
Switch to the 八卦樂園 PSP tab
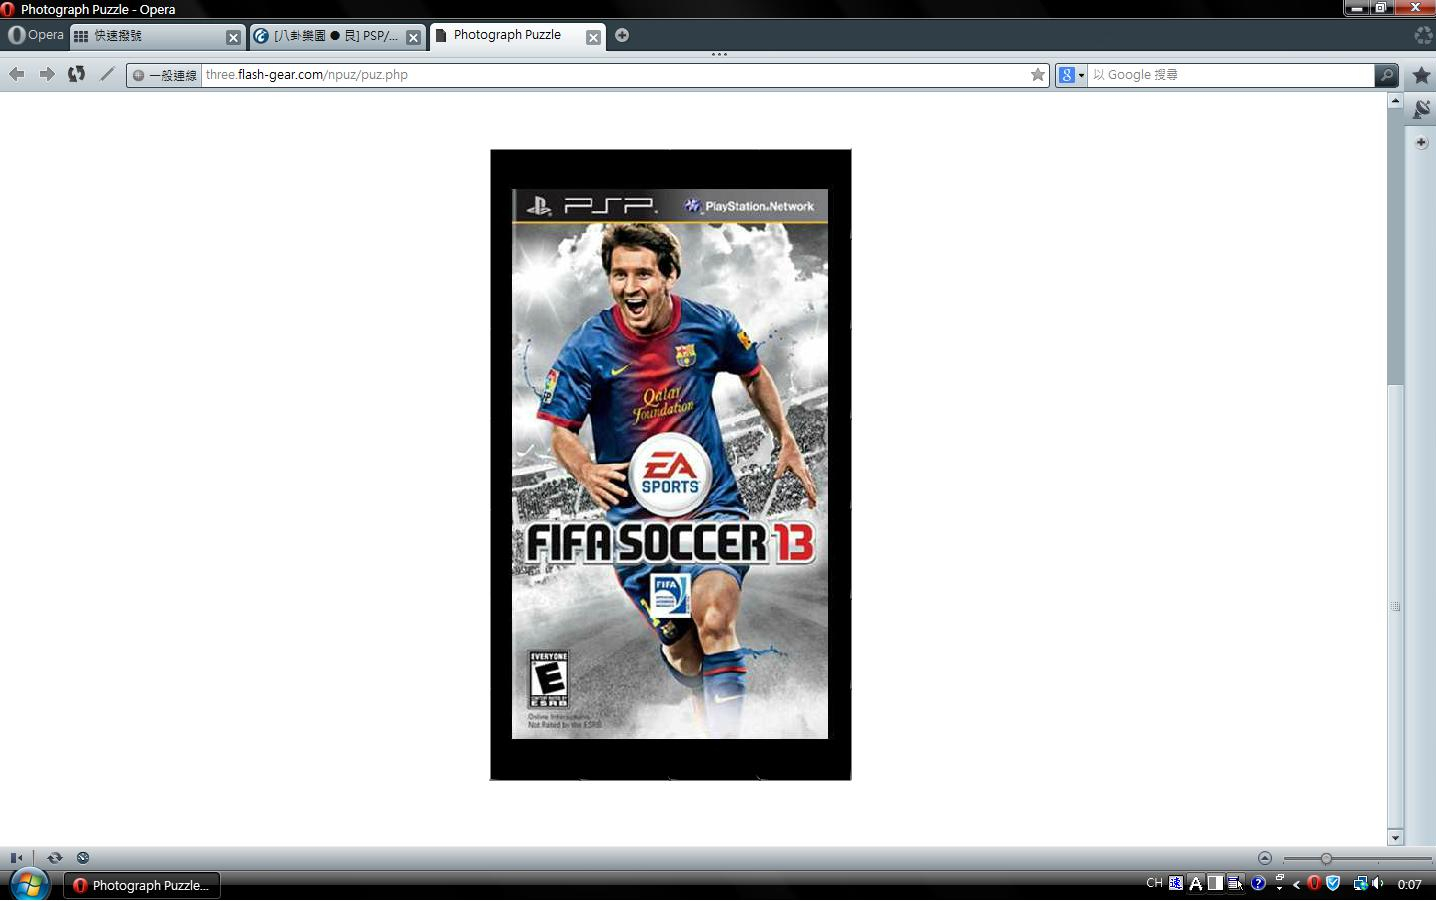[x=336, y=36]
